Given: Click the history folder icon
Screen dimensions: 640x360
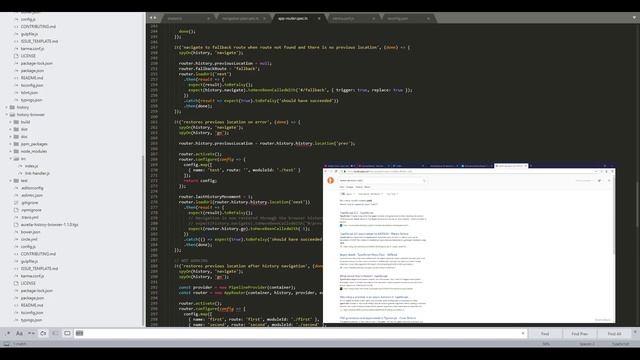Looking at the screenshot, I should click(x=12, y=107).
